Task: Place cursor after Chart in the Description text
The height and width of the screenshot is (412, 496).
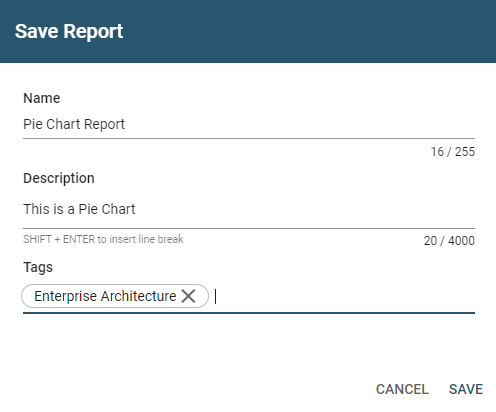Action: 136,209
